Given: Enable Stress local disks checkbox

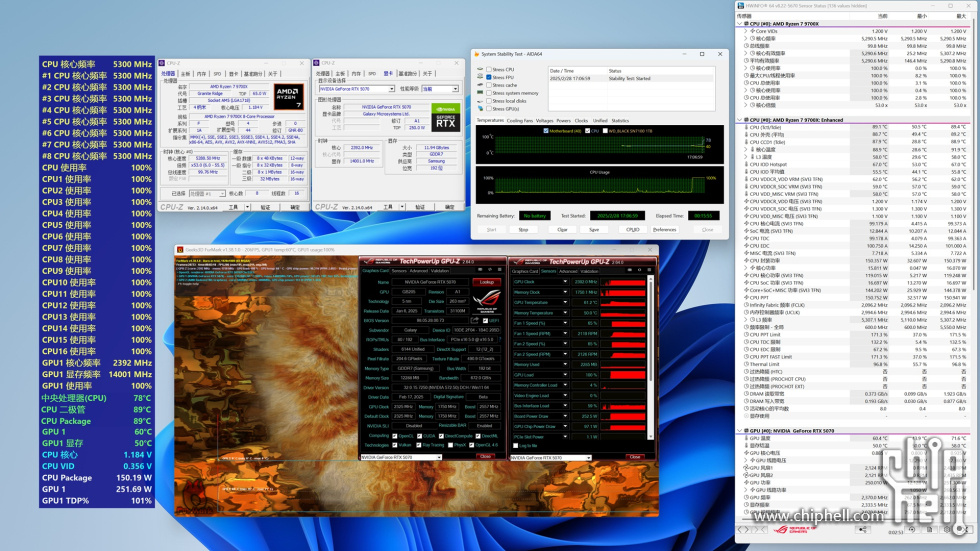Looking at the screenshot, I should click(x=489, y=101).
